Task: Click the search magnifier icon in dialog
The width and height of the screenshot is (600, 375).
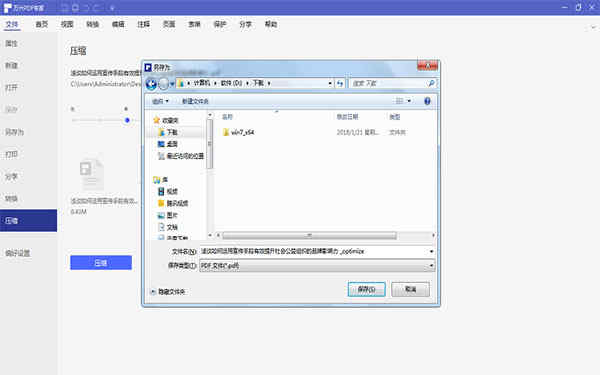Action: (431, 83)
